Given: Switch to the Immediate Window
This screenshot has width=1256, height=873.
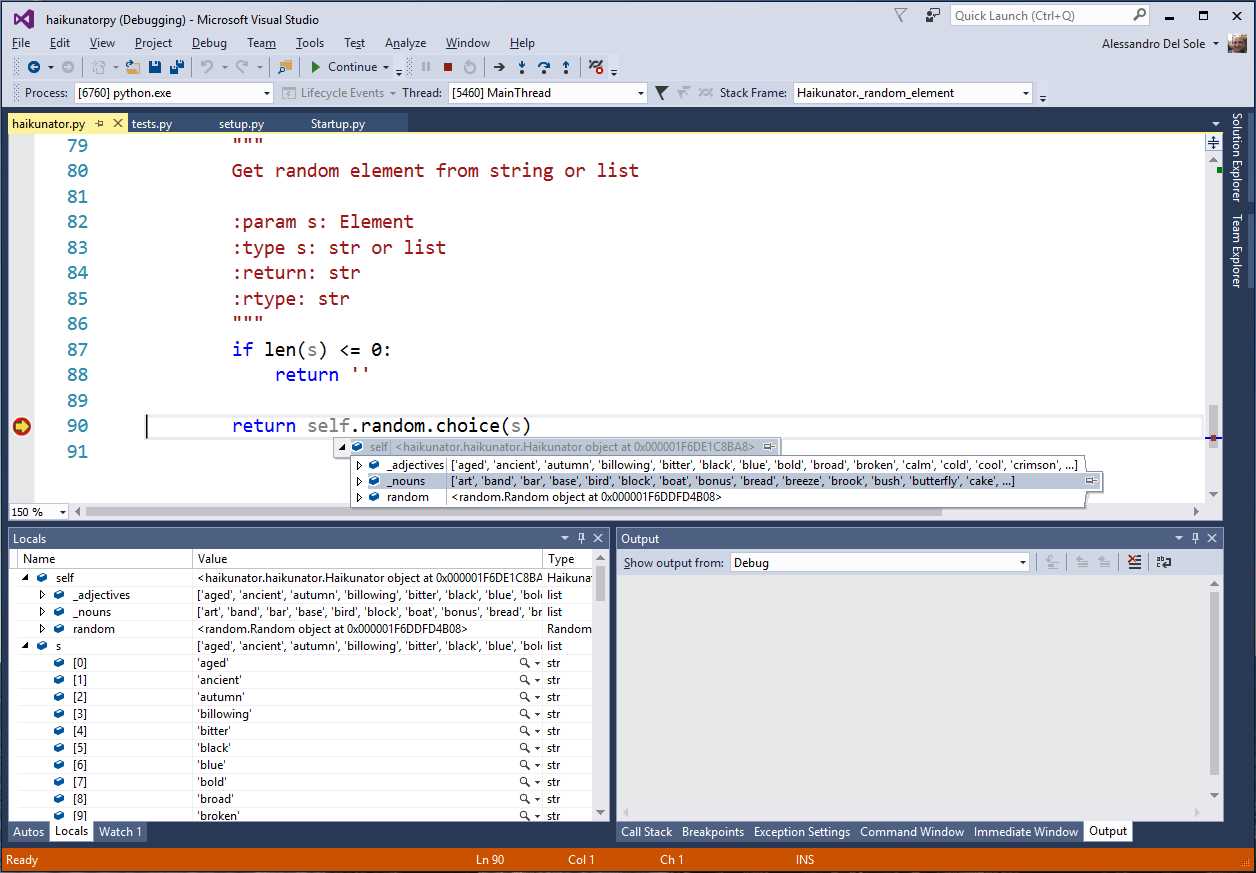Looking at the screenshot, I should [1025, 831].
